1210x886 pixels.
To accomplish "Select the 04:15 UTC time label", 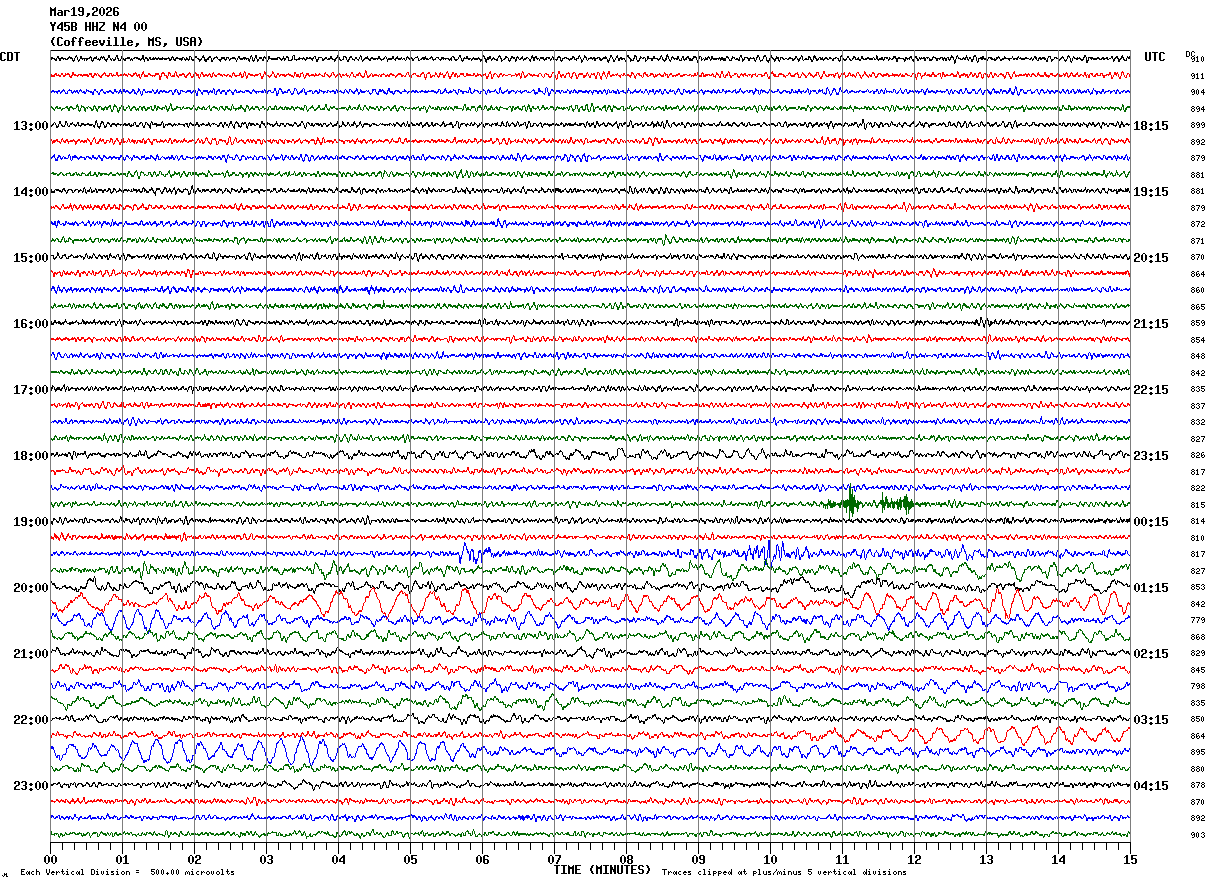I will coord(1151,786).
